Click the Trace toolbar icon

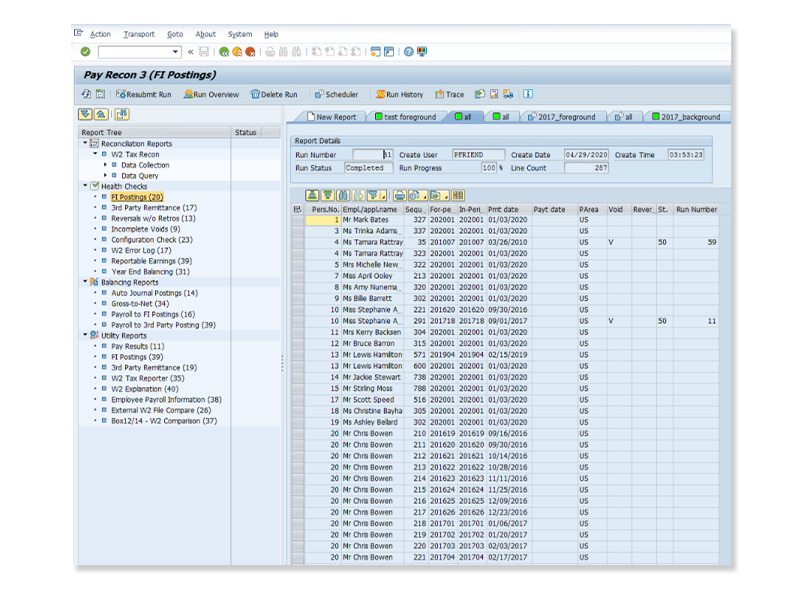click(x=450, y=94)
